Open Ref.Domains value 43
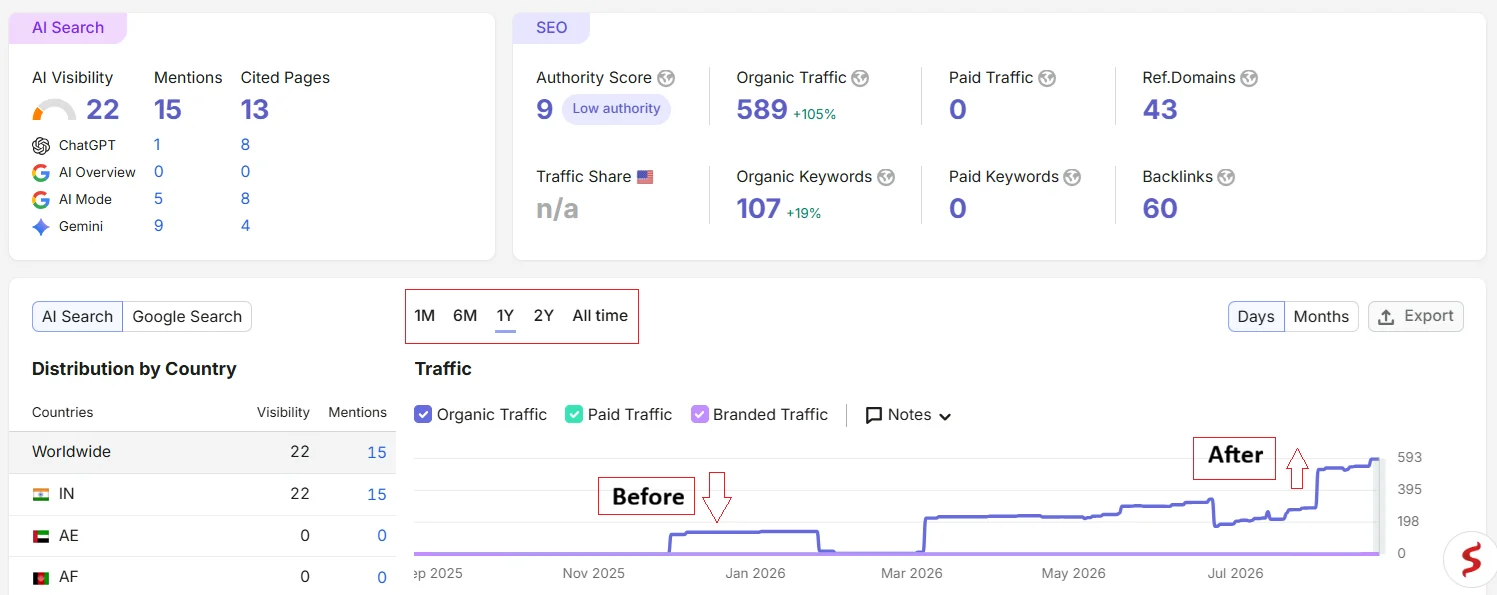1497x595 pixels. coord(1160,110)
